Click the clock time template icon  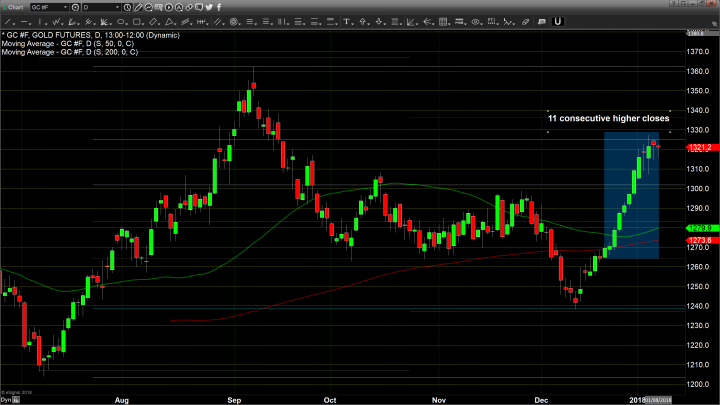[x=127, y=6]
